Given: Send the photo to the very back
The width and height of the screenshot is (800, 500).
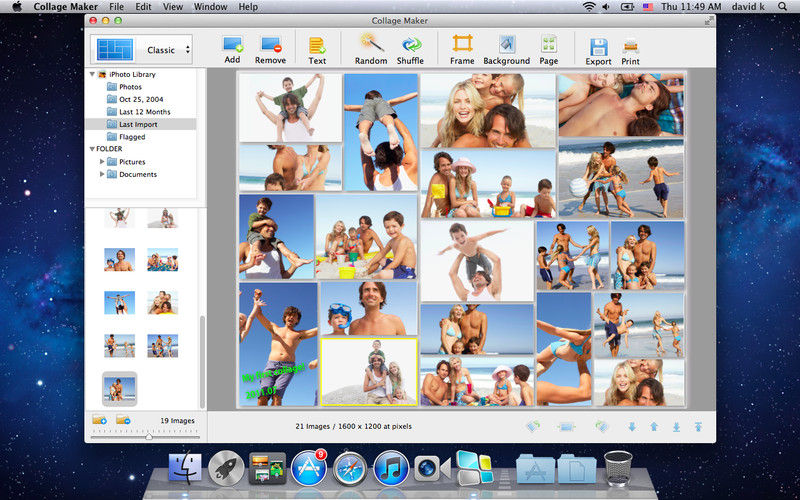Looking at the screenshot, I should point(676,427).
